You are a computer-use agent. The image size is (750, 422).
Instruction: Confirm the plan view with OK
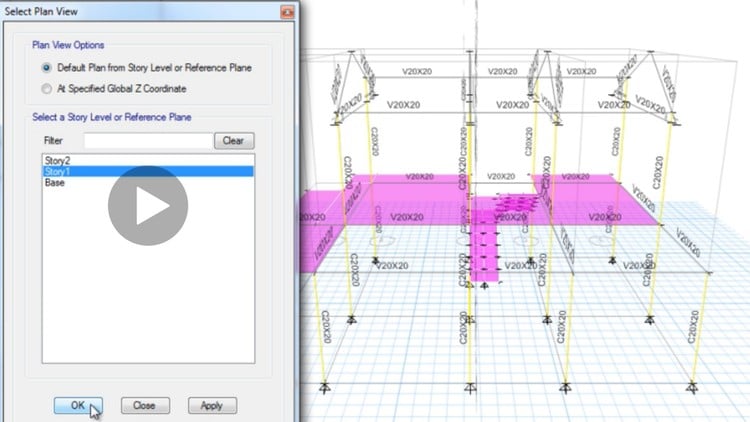tap(78, 406)
